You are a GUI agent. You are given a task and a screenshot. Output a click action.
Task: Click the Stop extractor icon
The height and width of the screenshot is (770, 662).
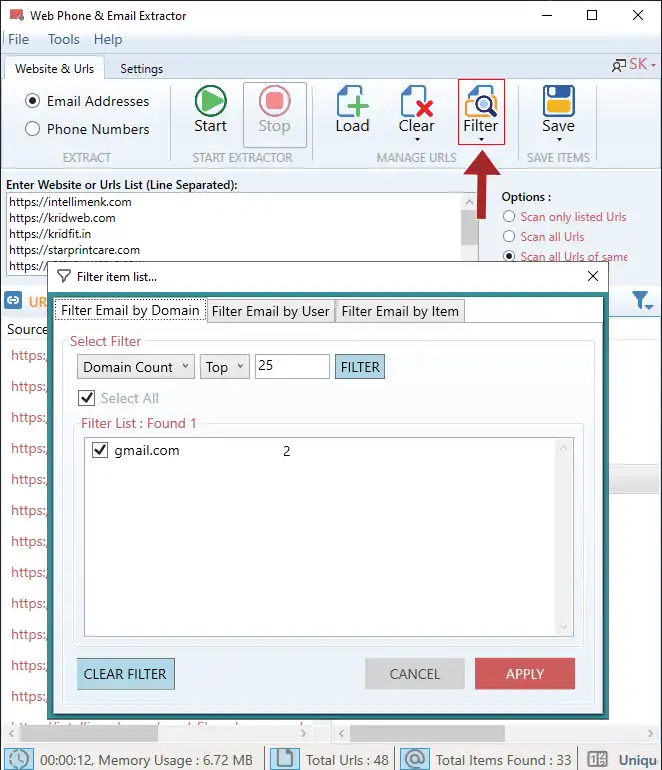[x=275, y=101]
